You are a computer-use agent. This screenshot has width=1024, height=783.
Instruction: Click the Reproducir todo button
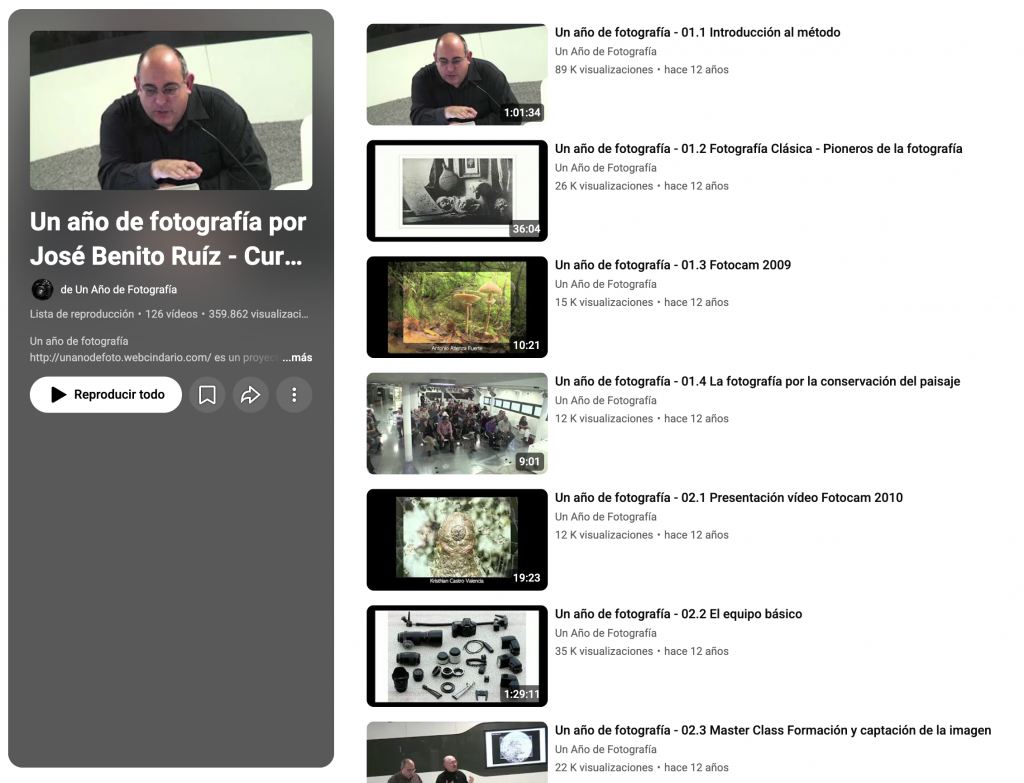[x=106, y=394]
